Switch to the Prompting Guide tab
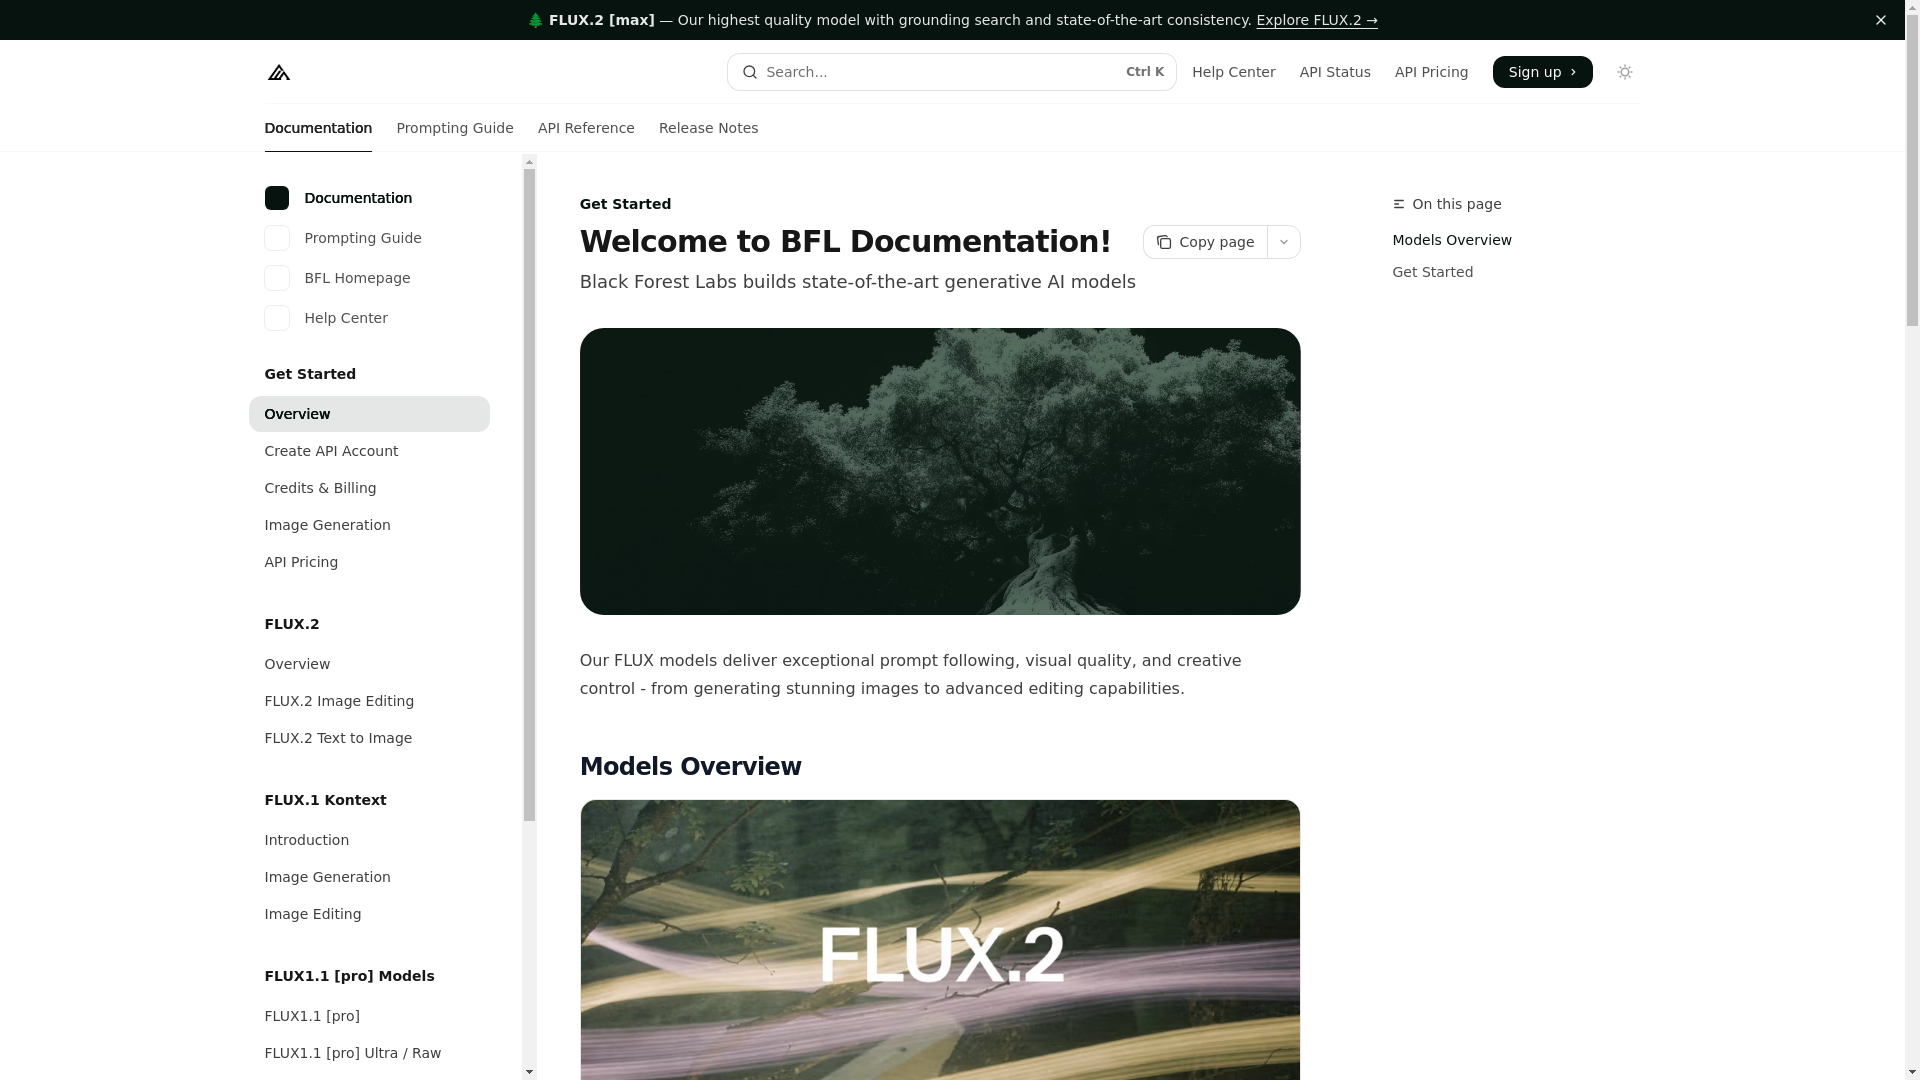 pos(455,128)
